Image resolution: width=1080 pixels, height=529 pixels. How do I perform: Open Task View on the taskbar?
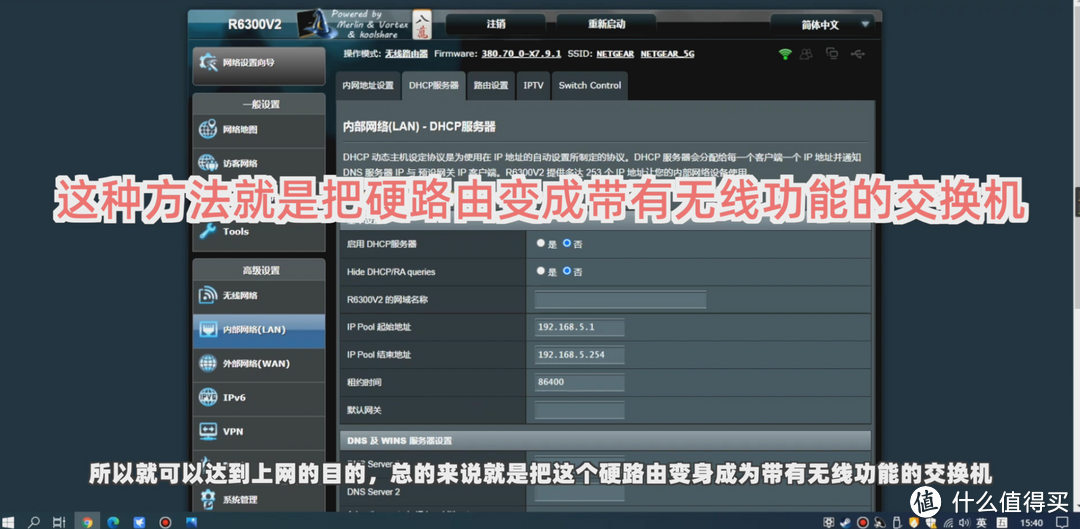(x=60, y=522)
